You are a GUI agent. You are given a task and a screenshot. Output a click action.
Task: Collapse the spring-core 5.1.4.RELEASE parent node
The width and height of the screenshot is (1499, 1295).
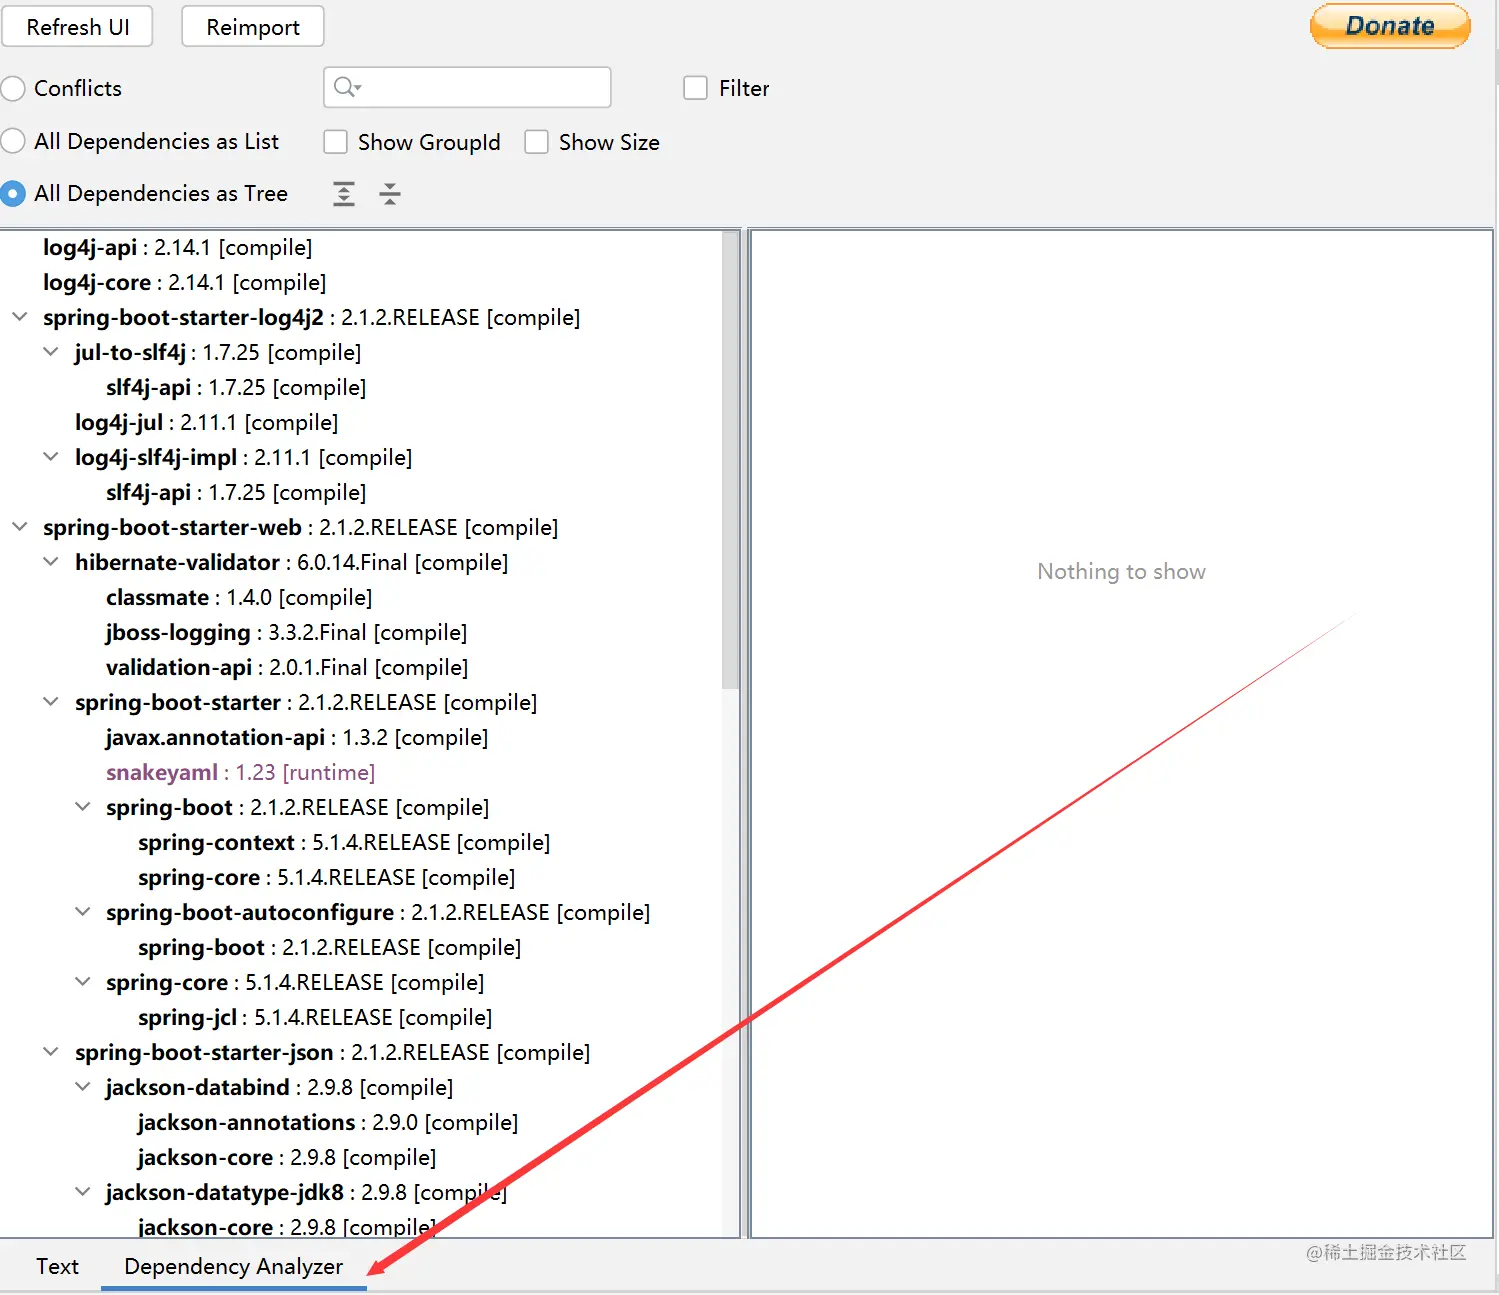[x=83, y=982]
